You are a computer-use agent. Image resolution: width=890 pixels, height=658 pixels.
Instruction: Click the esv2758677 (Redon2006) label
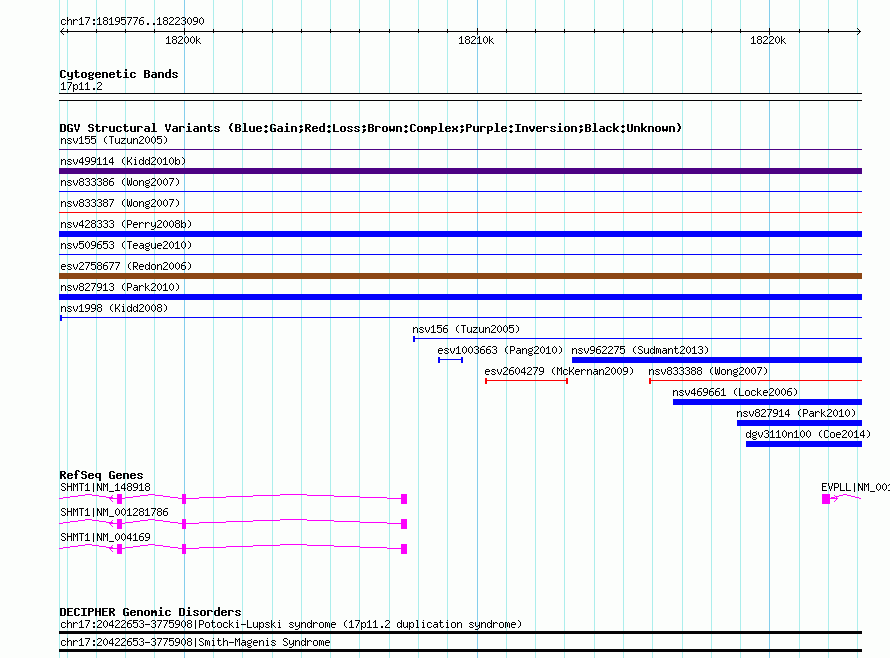[126, 266]
